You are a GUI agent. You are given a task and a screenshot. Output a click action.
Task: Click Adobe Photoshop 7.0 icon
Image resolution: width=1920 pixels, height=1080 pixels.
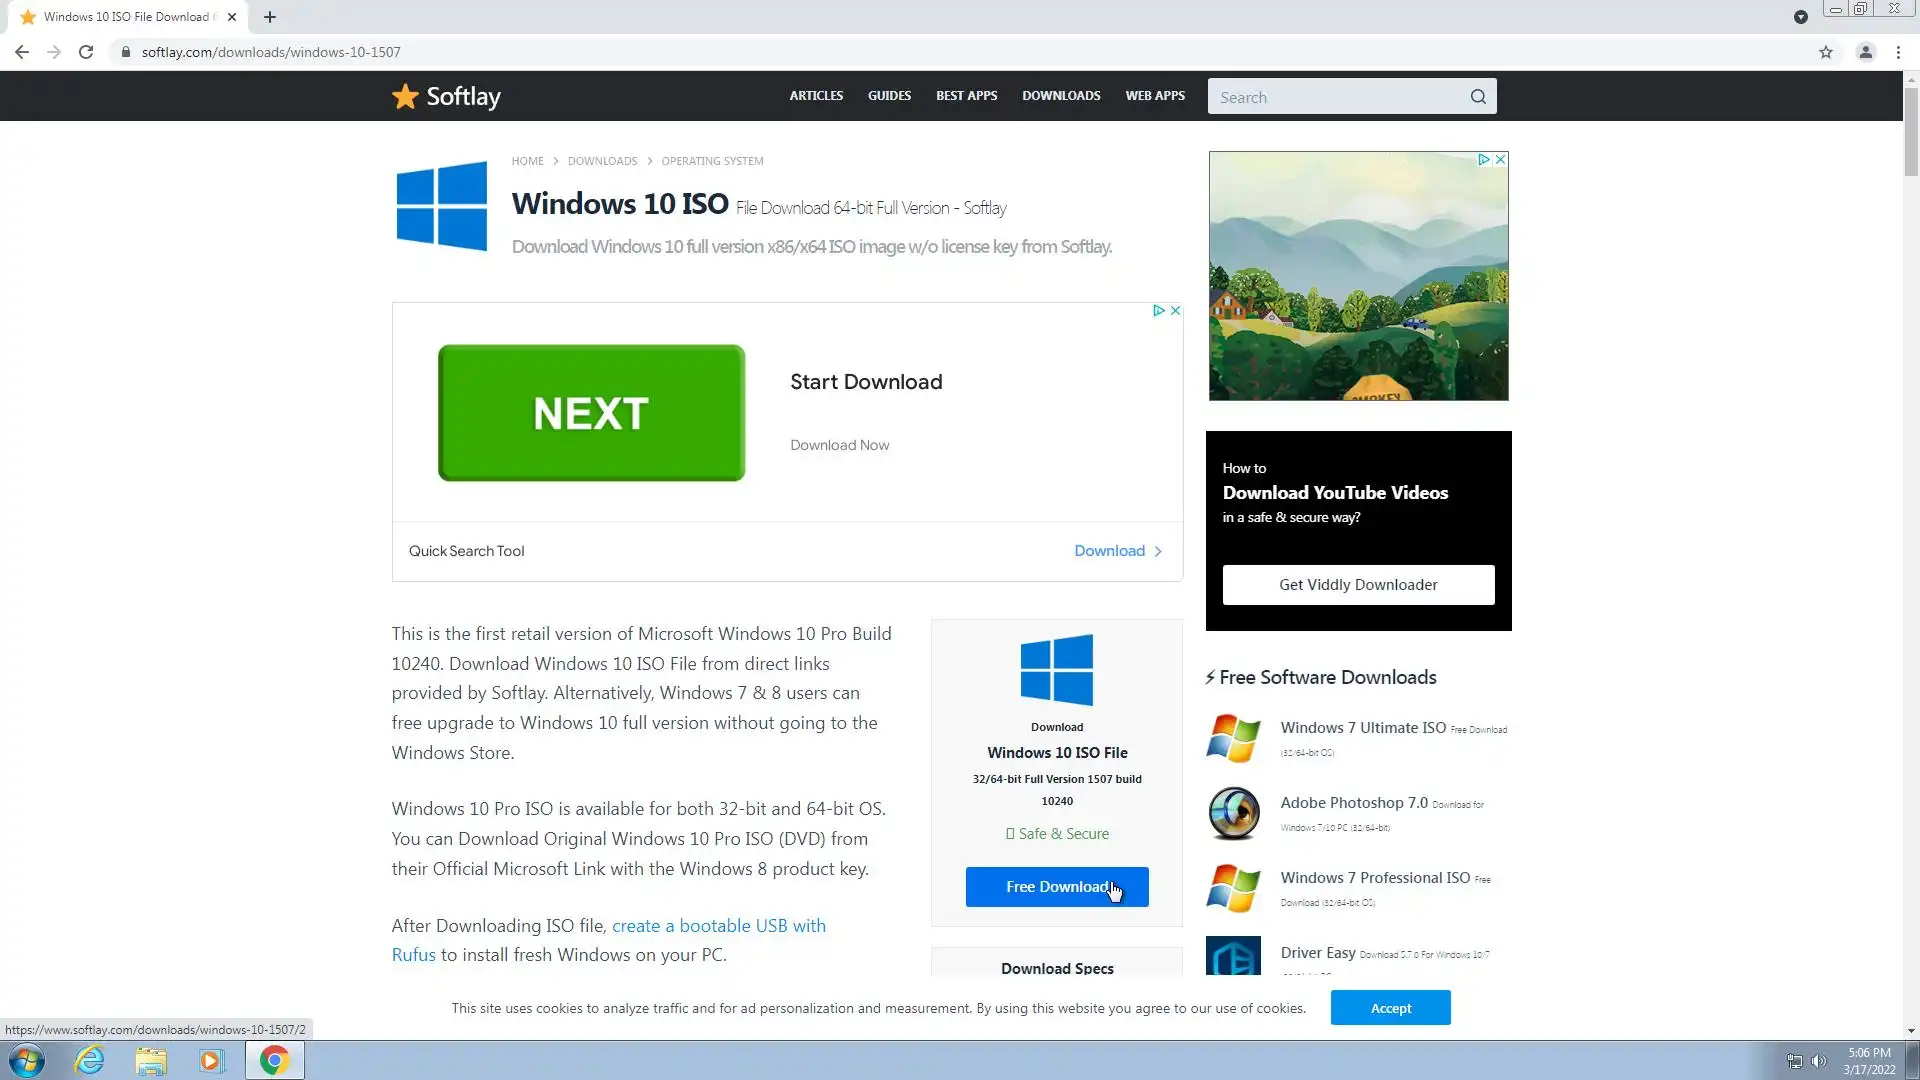coord(1233,813)
